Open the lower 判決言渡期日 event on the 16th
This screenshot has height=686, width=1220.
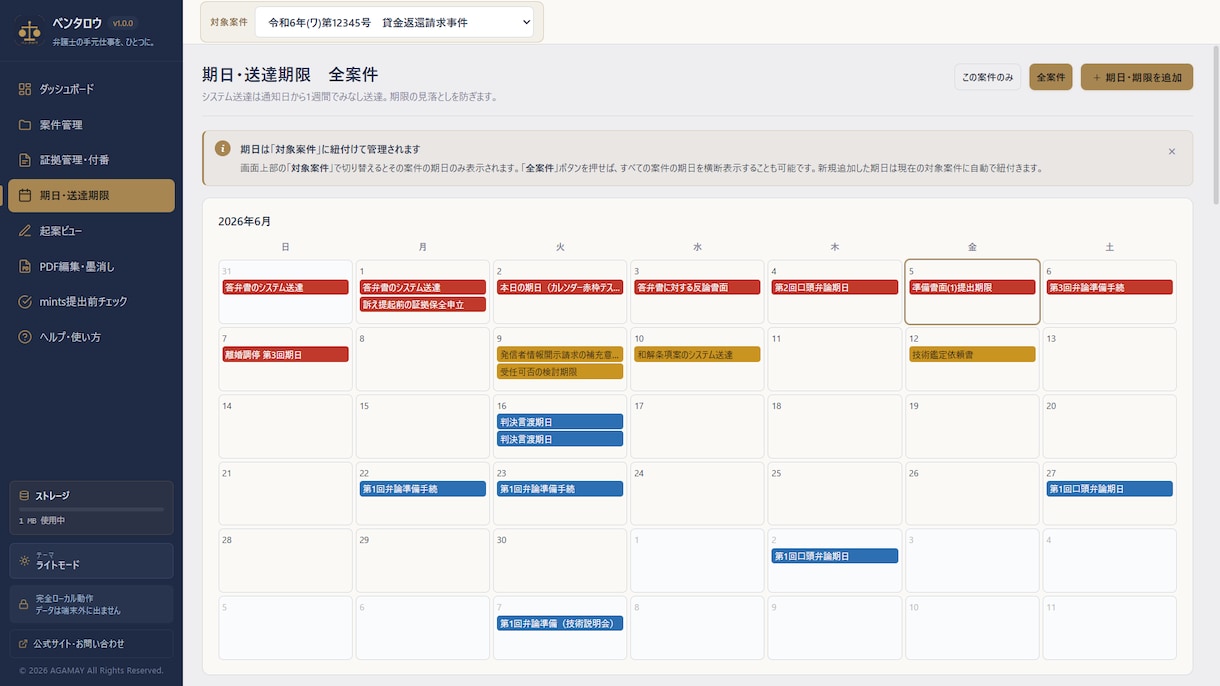(560, 439)
